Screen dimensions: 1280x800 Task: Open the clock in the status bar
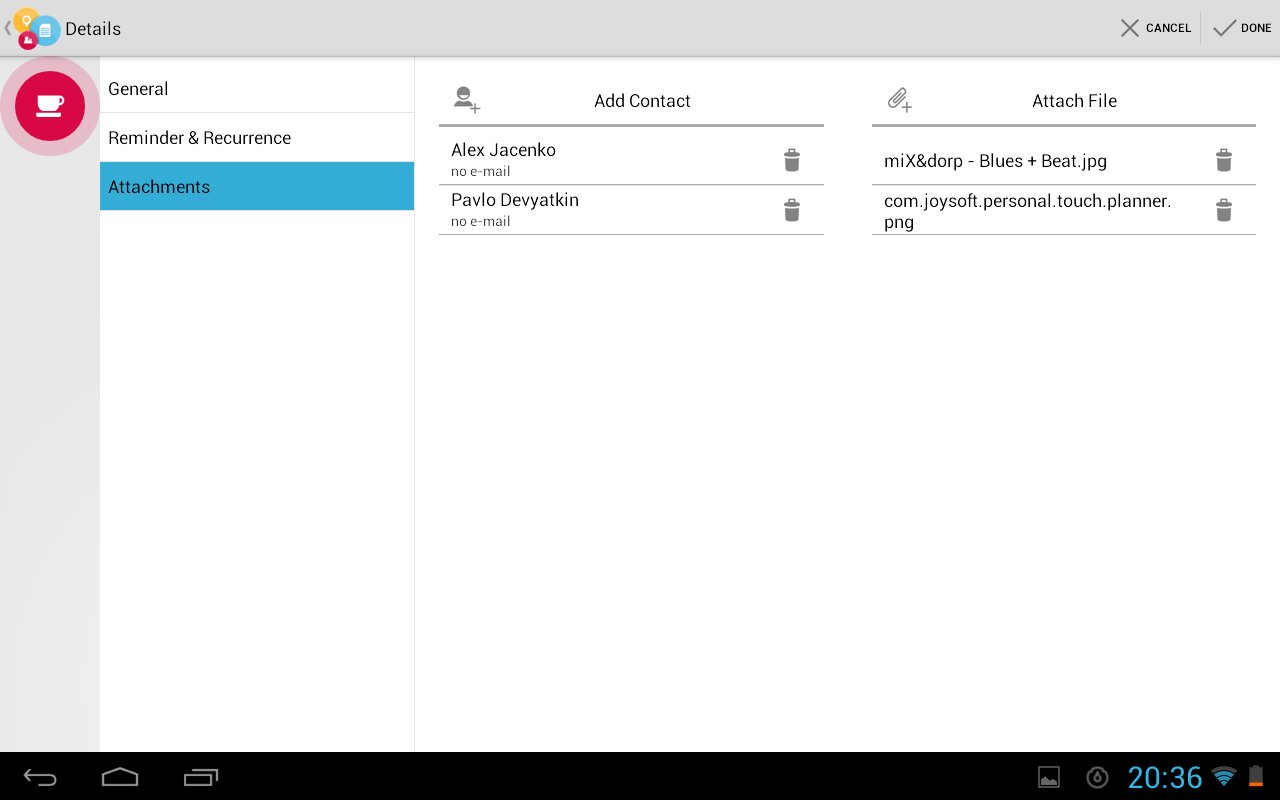[x=1165, y=777]
